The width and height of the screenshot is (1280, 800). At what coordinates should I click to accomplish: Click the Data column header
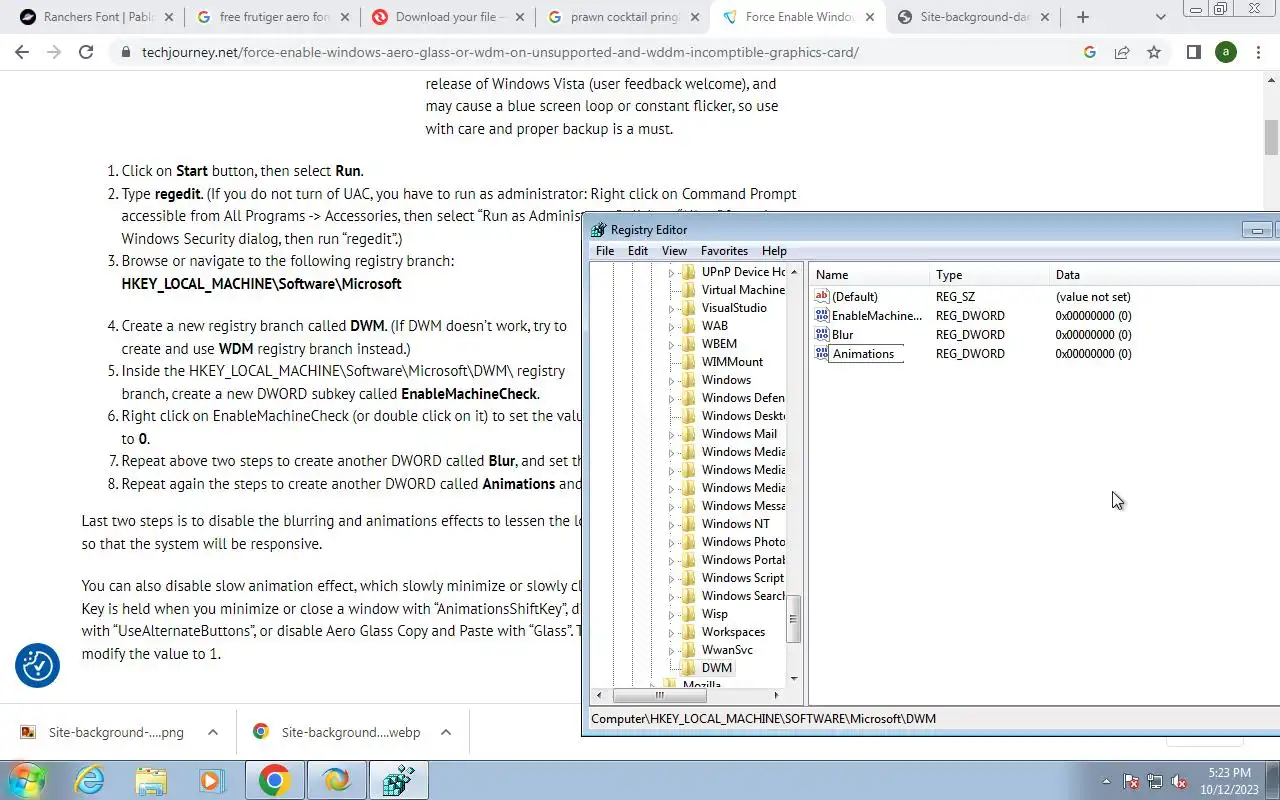[x=1165, y=275]
